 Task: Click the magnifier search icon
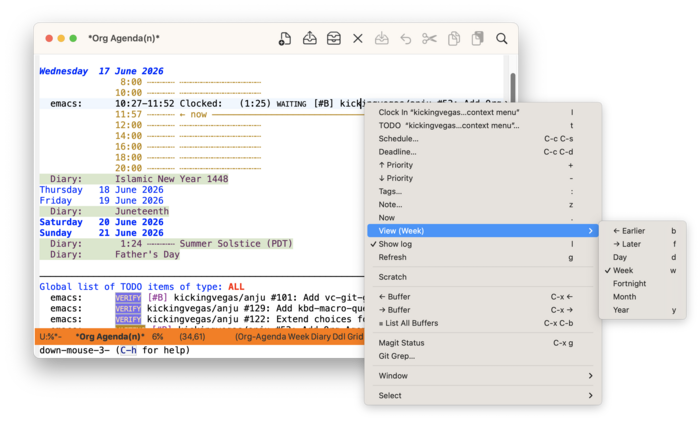coord(502,39)
